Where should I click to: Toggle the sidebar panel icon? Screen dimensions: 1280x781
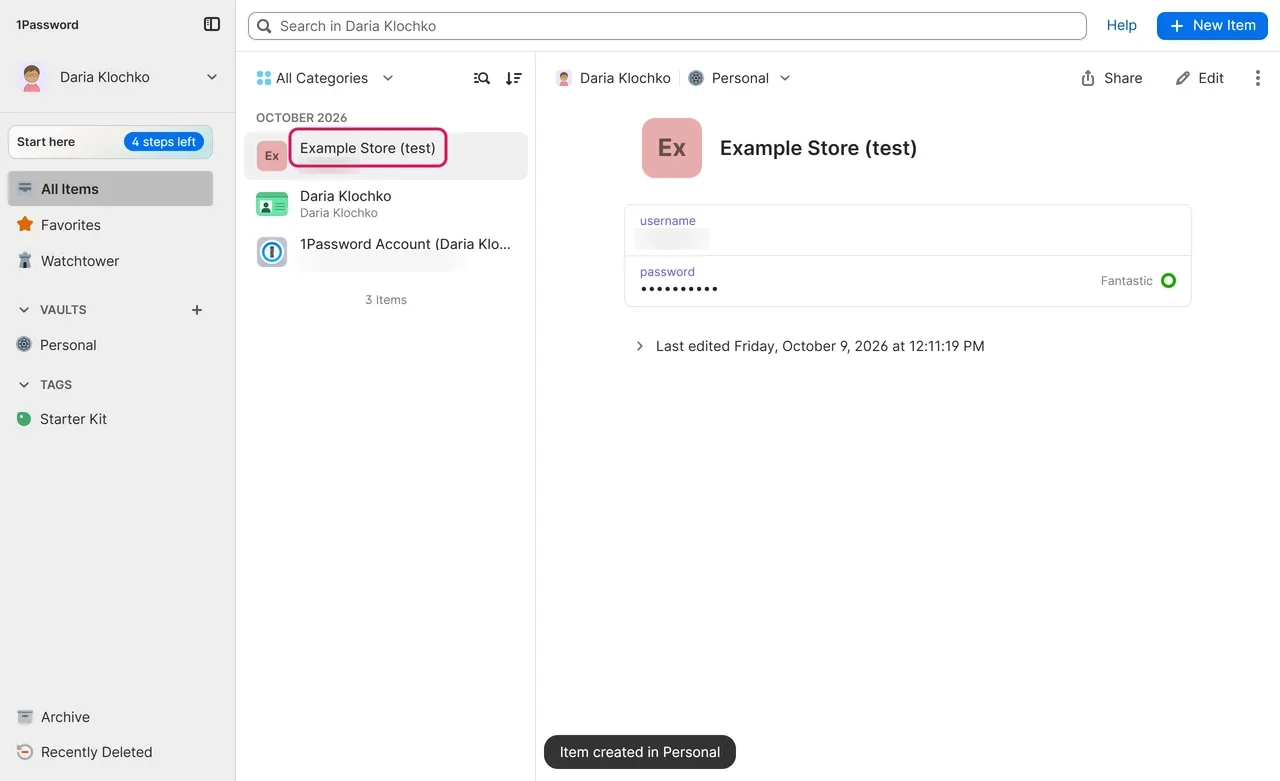pyautogui.click(x=212, y=24)
